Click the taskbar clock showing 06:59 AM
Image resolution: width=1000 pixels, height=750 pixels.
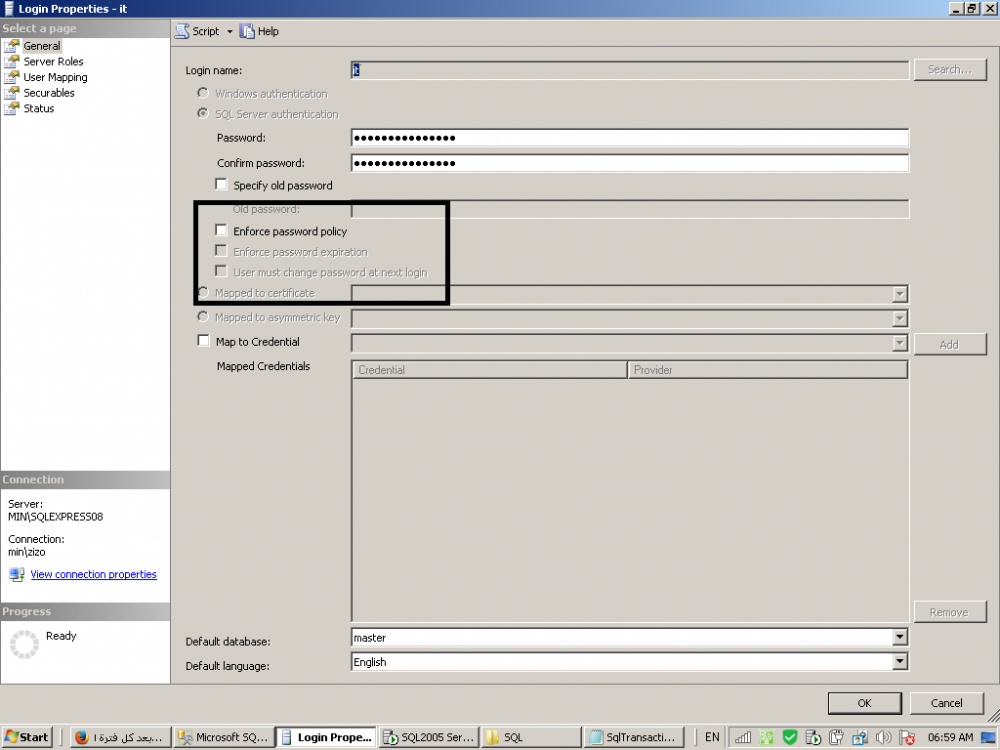(x=950, y=737)
